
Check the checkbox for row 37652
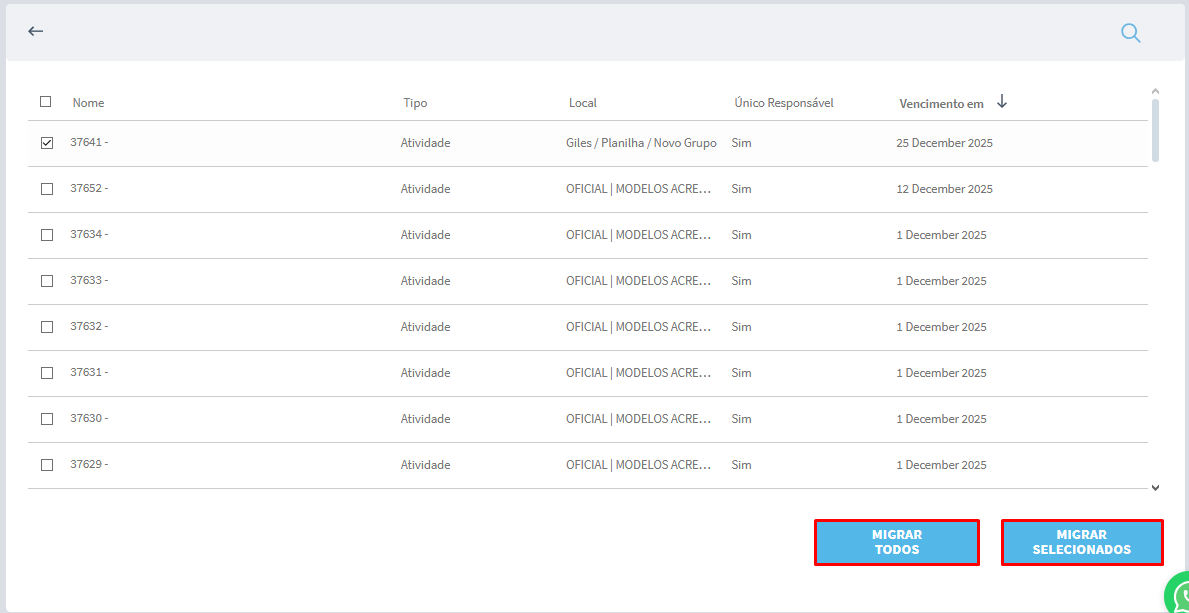coord(47,189)
